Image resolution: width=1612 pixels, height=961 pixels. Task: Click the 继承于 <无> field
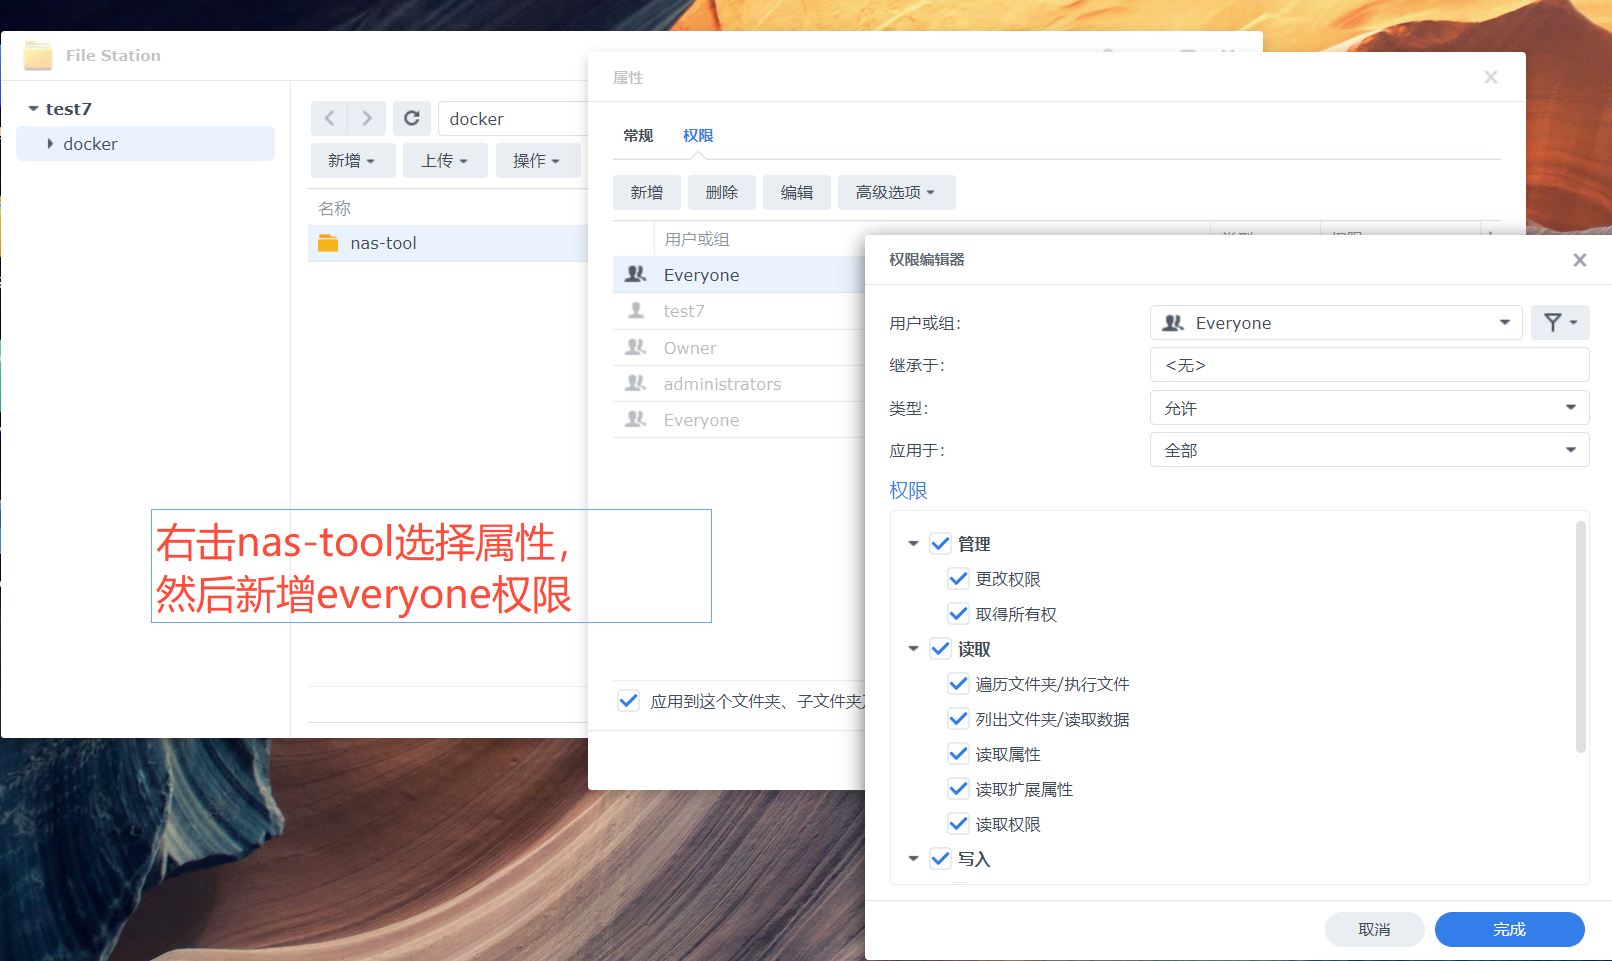1369,365
